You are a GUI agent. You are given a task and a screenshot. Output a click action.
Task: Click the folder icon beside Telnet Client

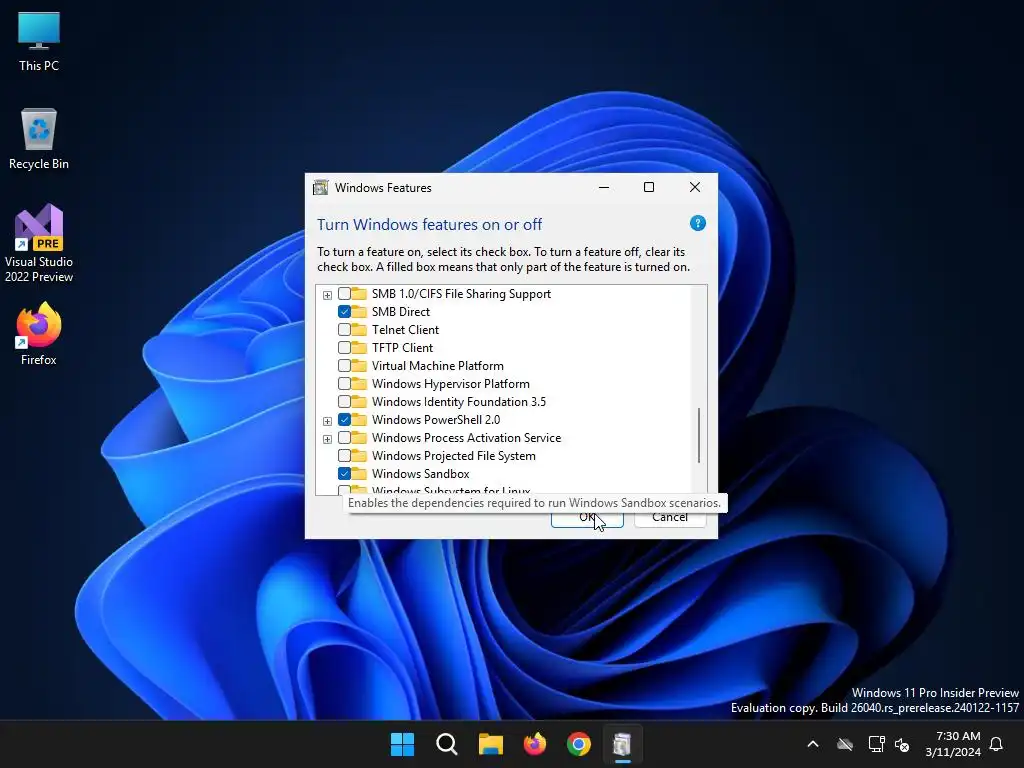point(359,329)
